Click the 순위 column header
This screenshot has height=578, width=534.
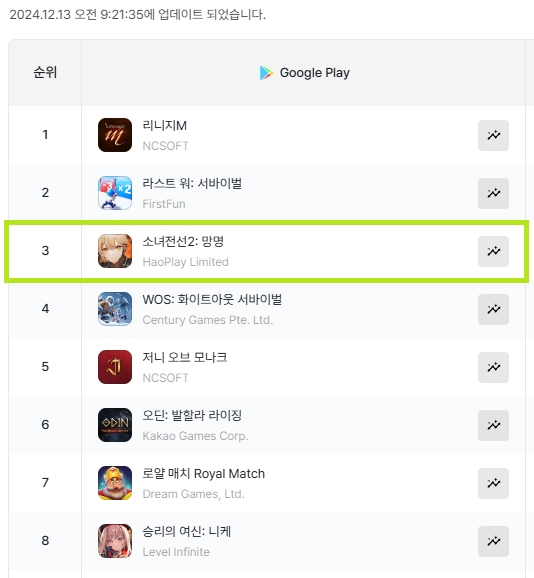[x=45, y=72]
